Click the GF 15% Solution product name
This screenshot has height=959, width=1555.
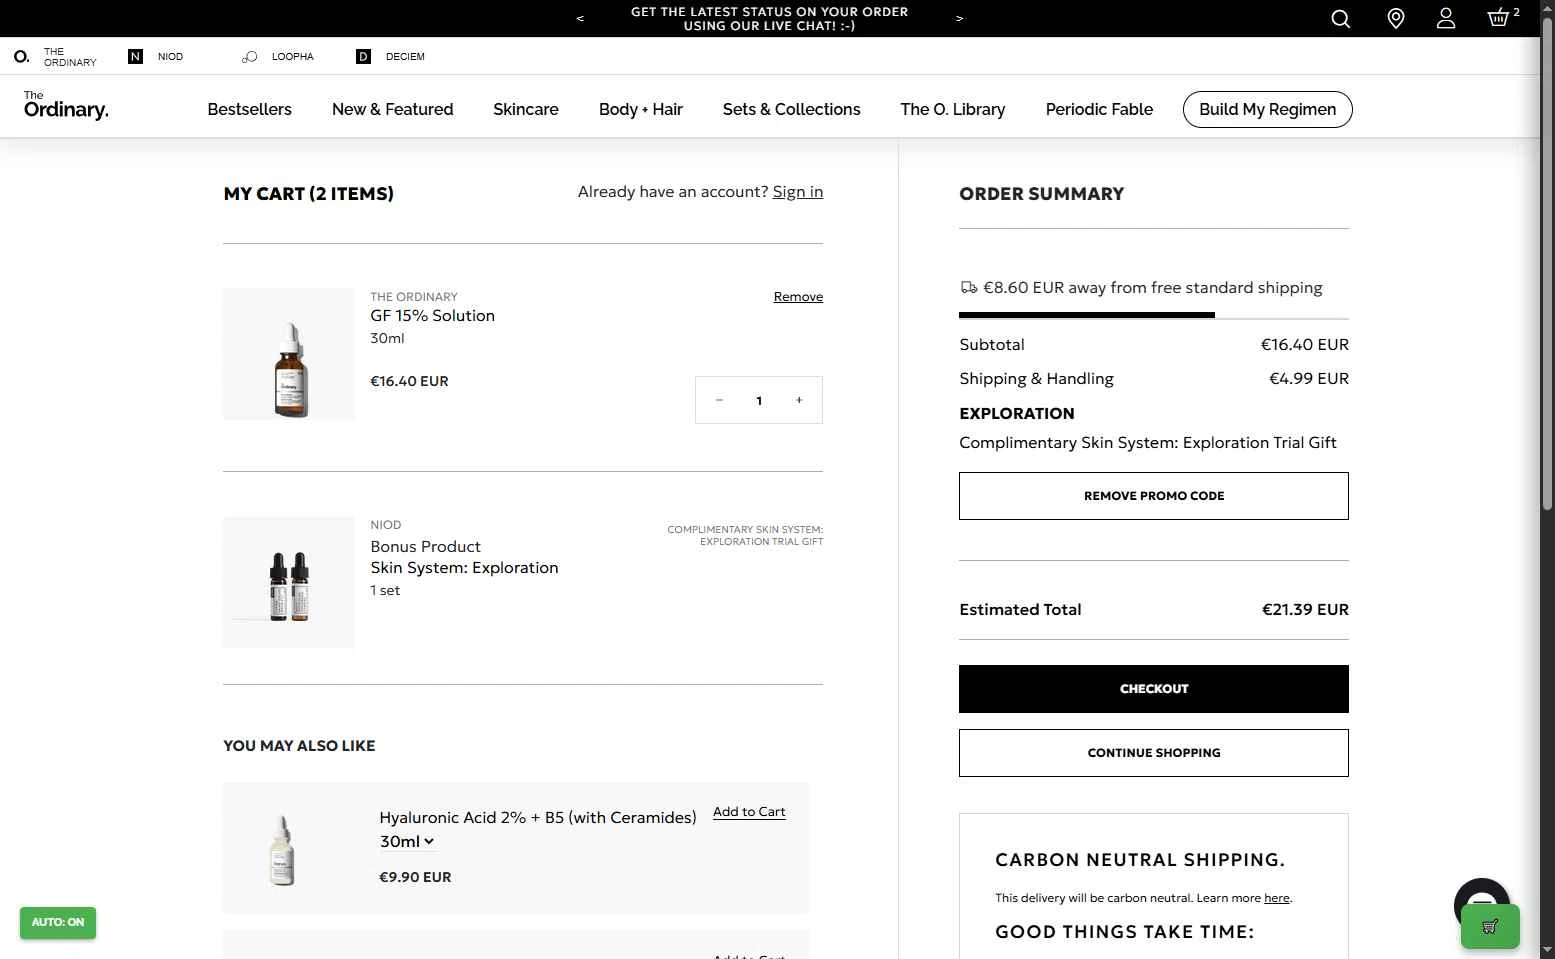[433, 316]
